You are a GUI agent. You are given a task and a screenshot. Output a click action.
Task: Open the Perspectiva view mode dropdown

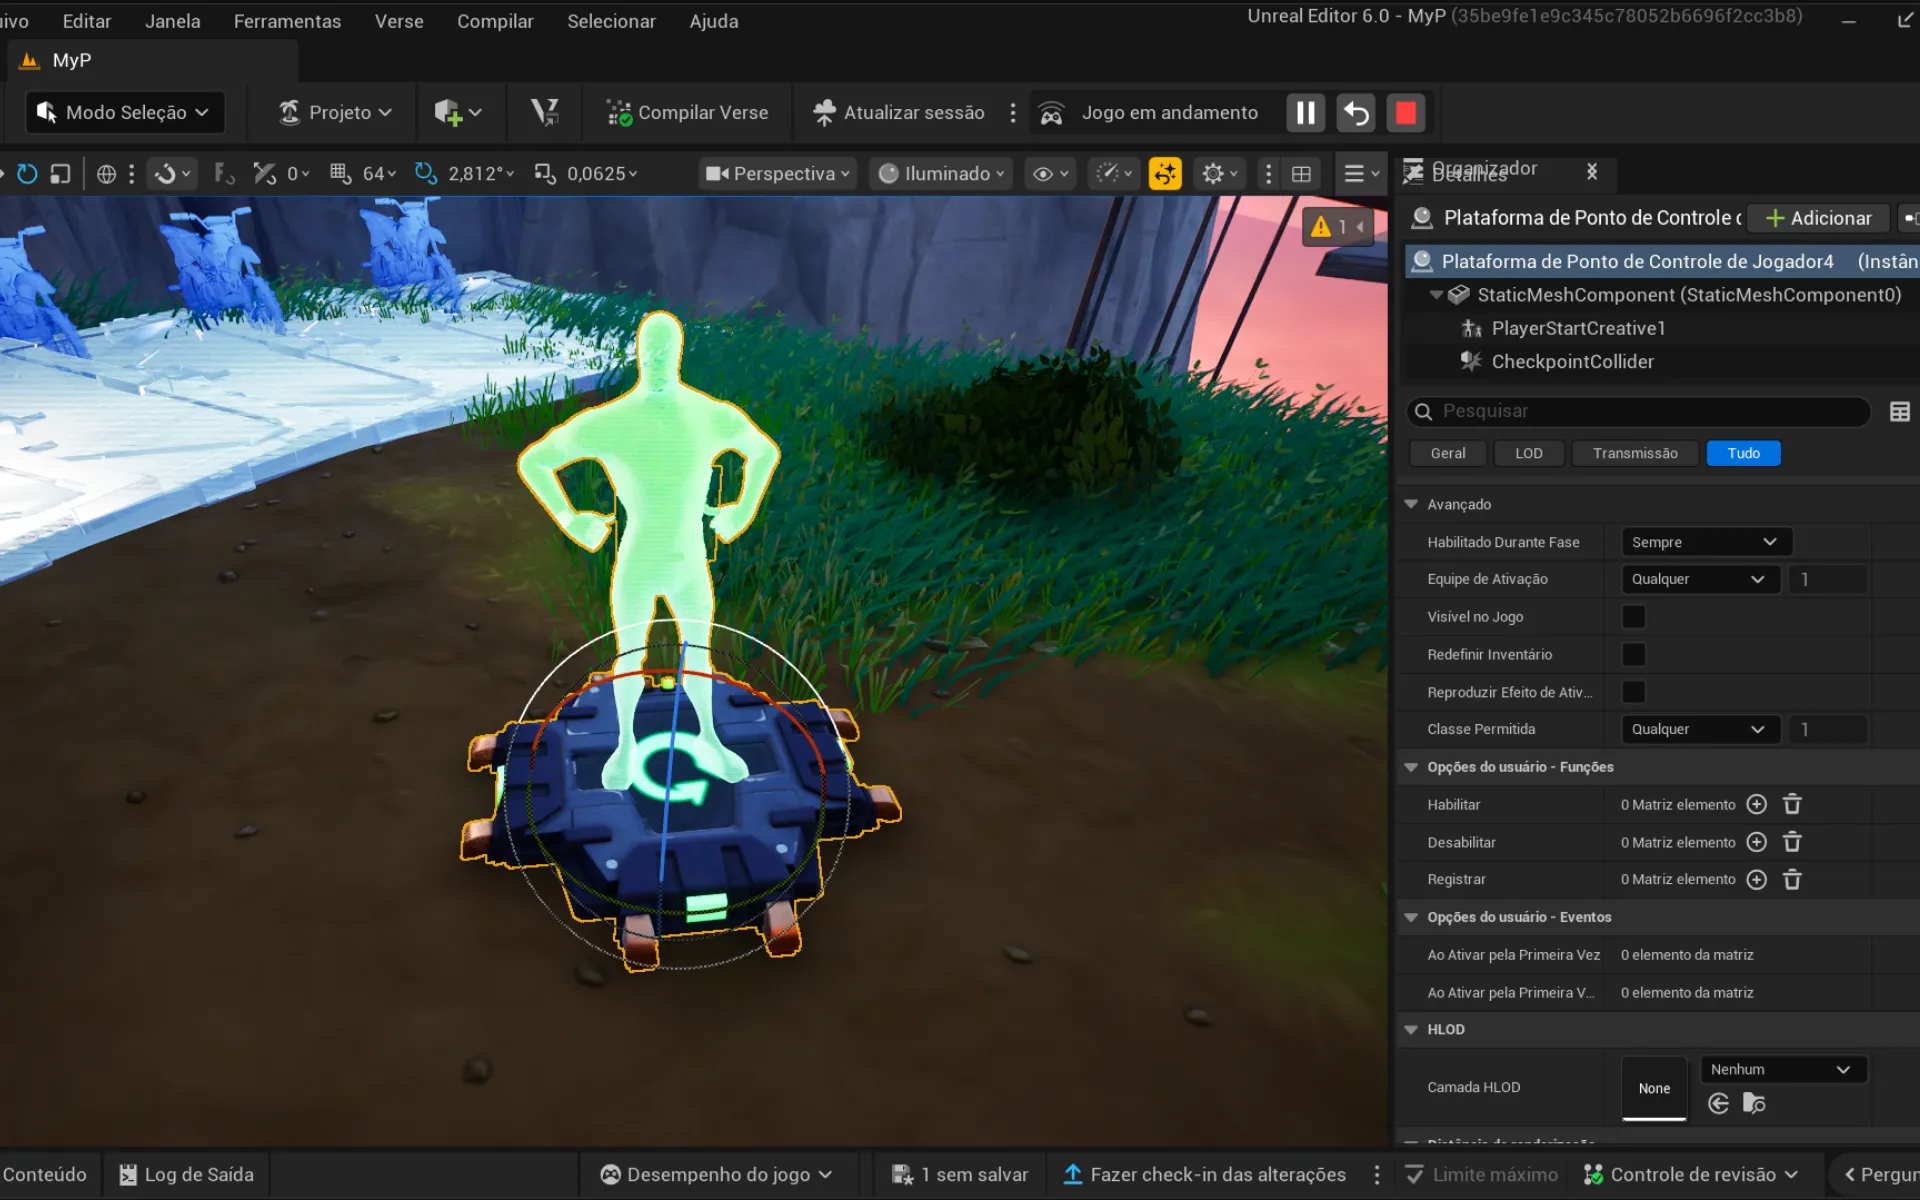[x=778, y=174]
